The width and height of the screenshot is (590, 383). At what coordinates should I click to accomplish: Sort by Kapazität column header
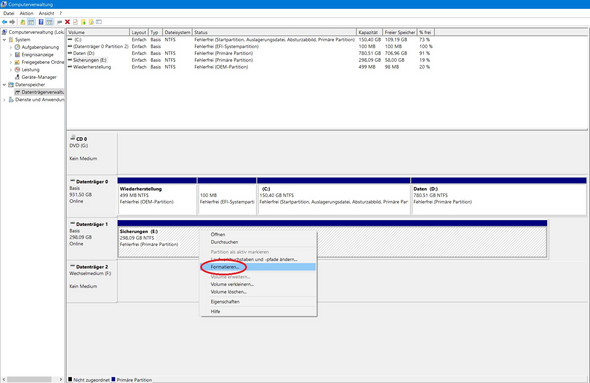click(x=369, y=32)
